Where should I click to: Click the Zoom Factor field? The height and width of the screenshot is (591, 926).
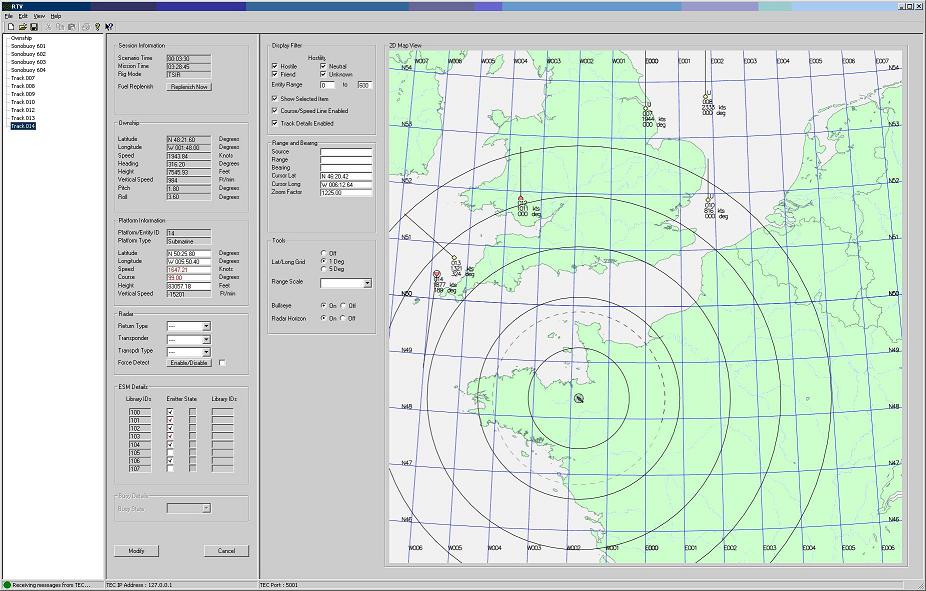pyautogui.click(x=346, y=192)
